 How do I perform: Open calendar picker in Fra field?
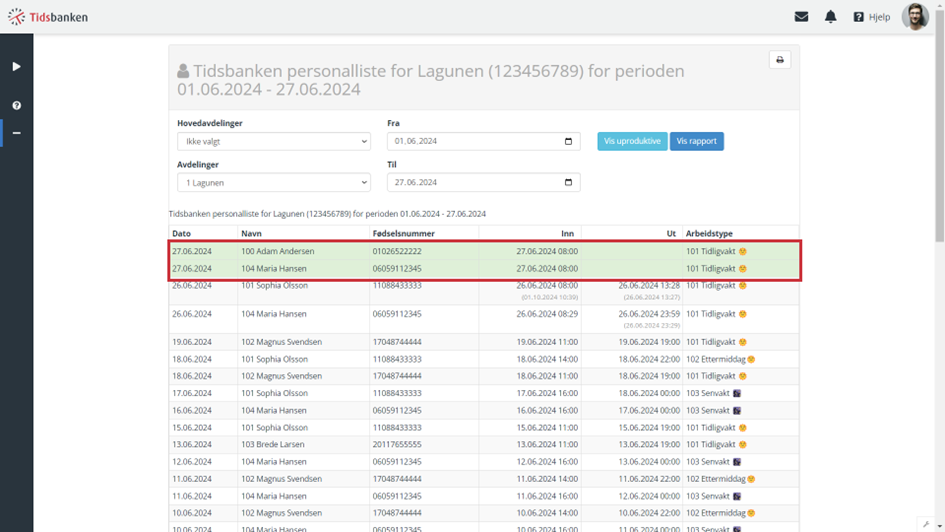(568, 142)
